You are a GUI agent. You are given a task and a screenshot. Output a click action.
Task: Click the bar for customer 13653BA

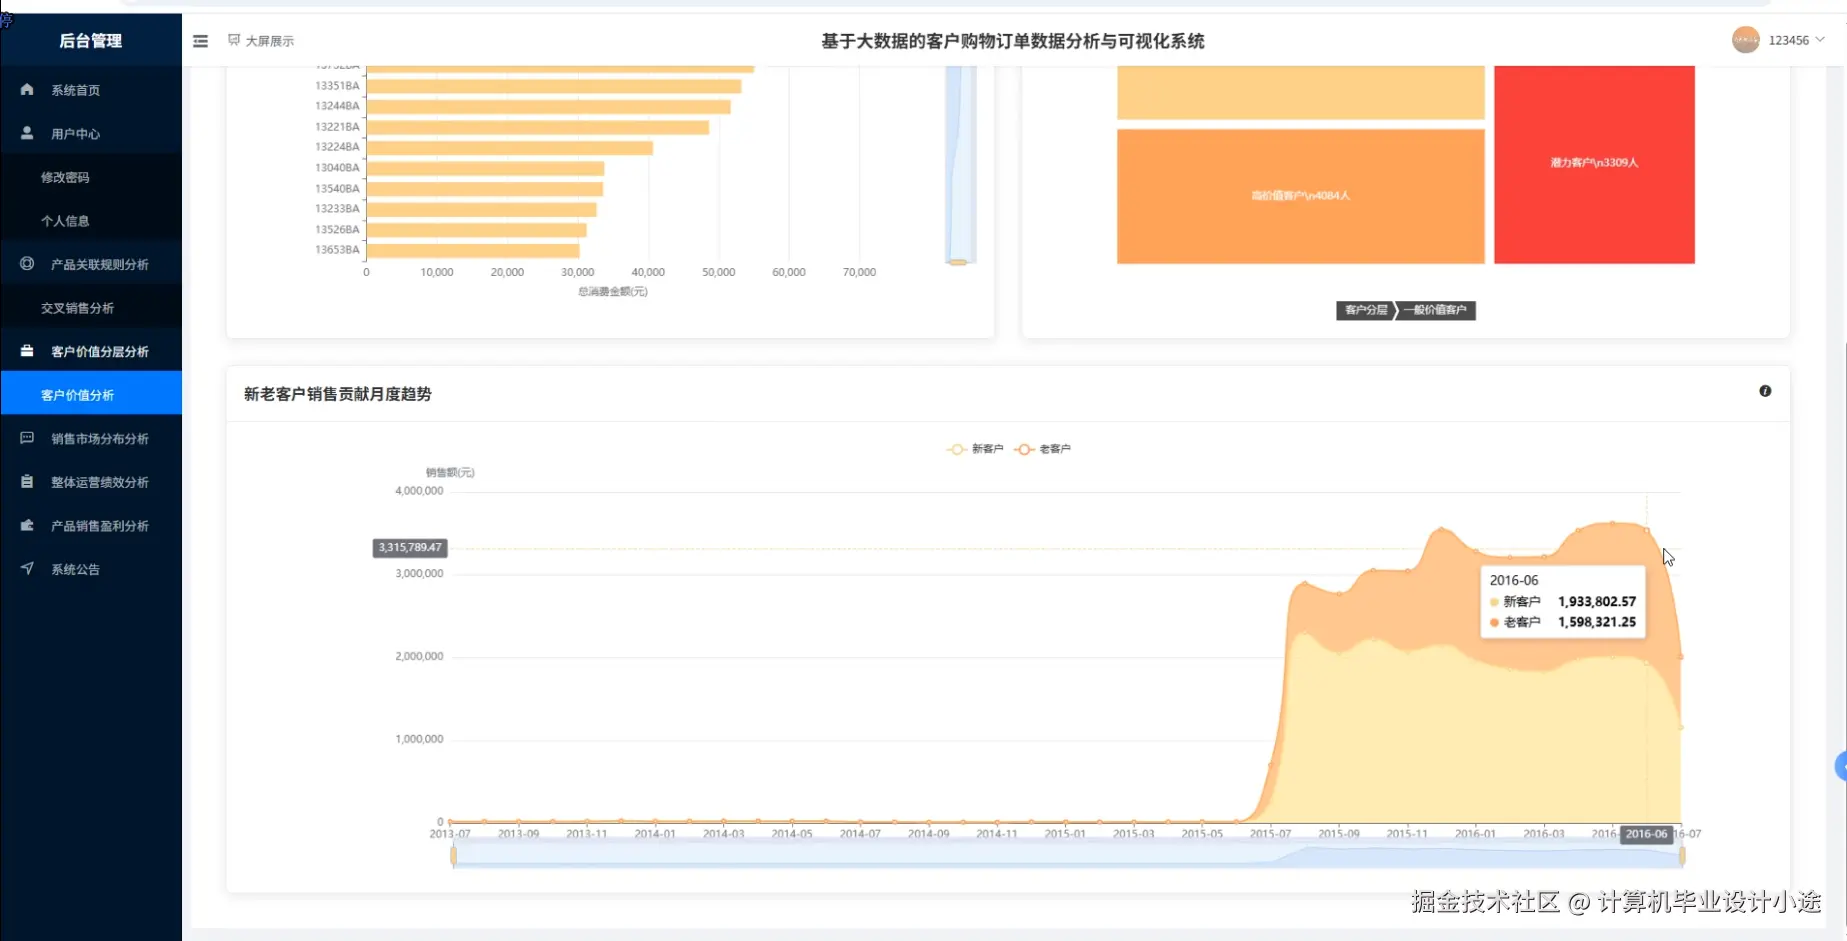tap(473, 250)
